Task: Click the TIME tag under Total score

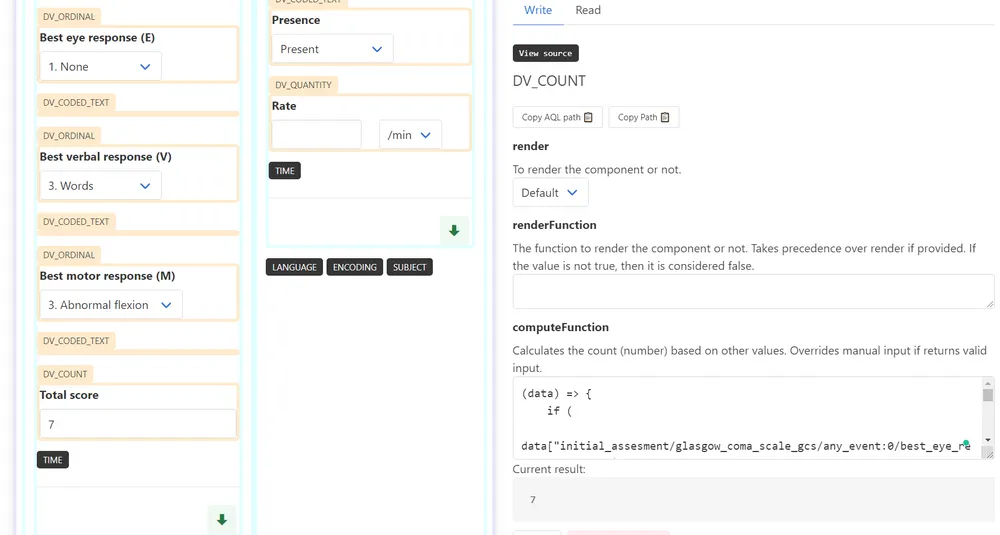Action: tap(53, 460)
